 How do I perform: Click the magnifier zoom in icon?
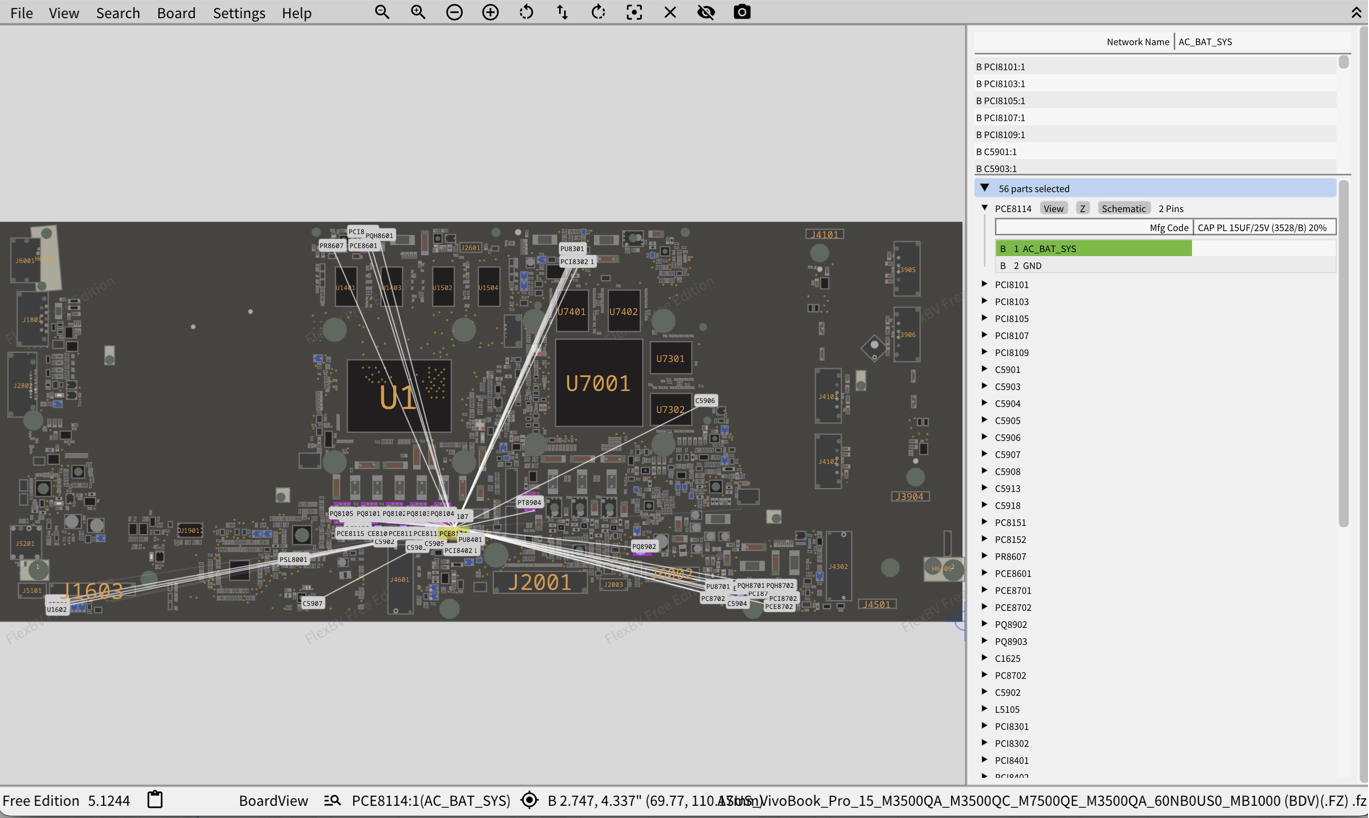[418, 12]
